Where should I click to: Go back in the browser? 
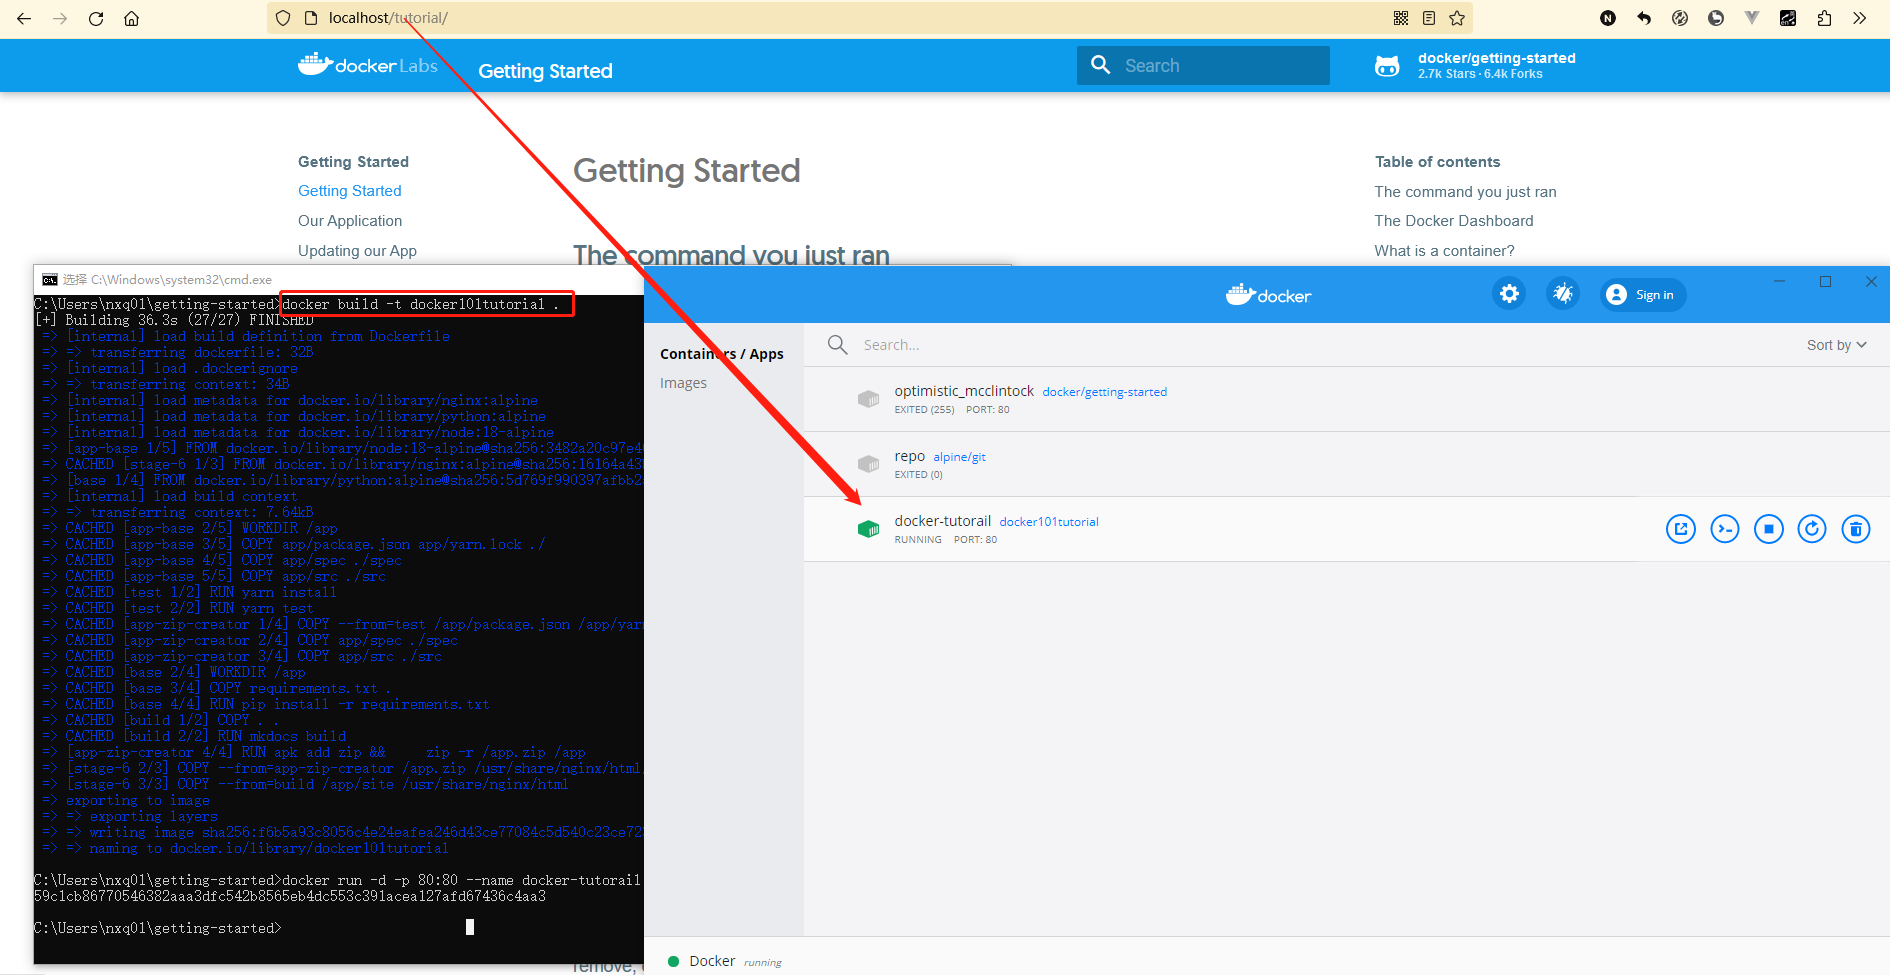tap(24, 18)
